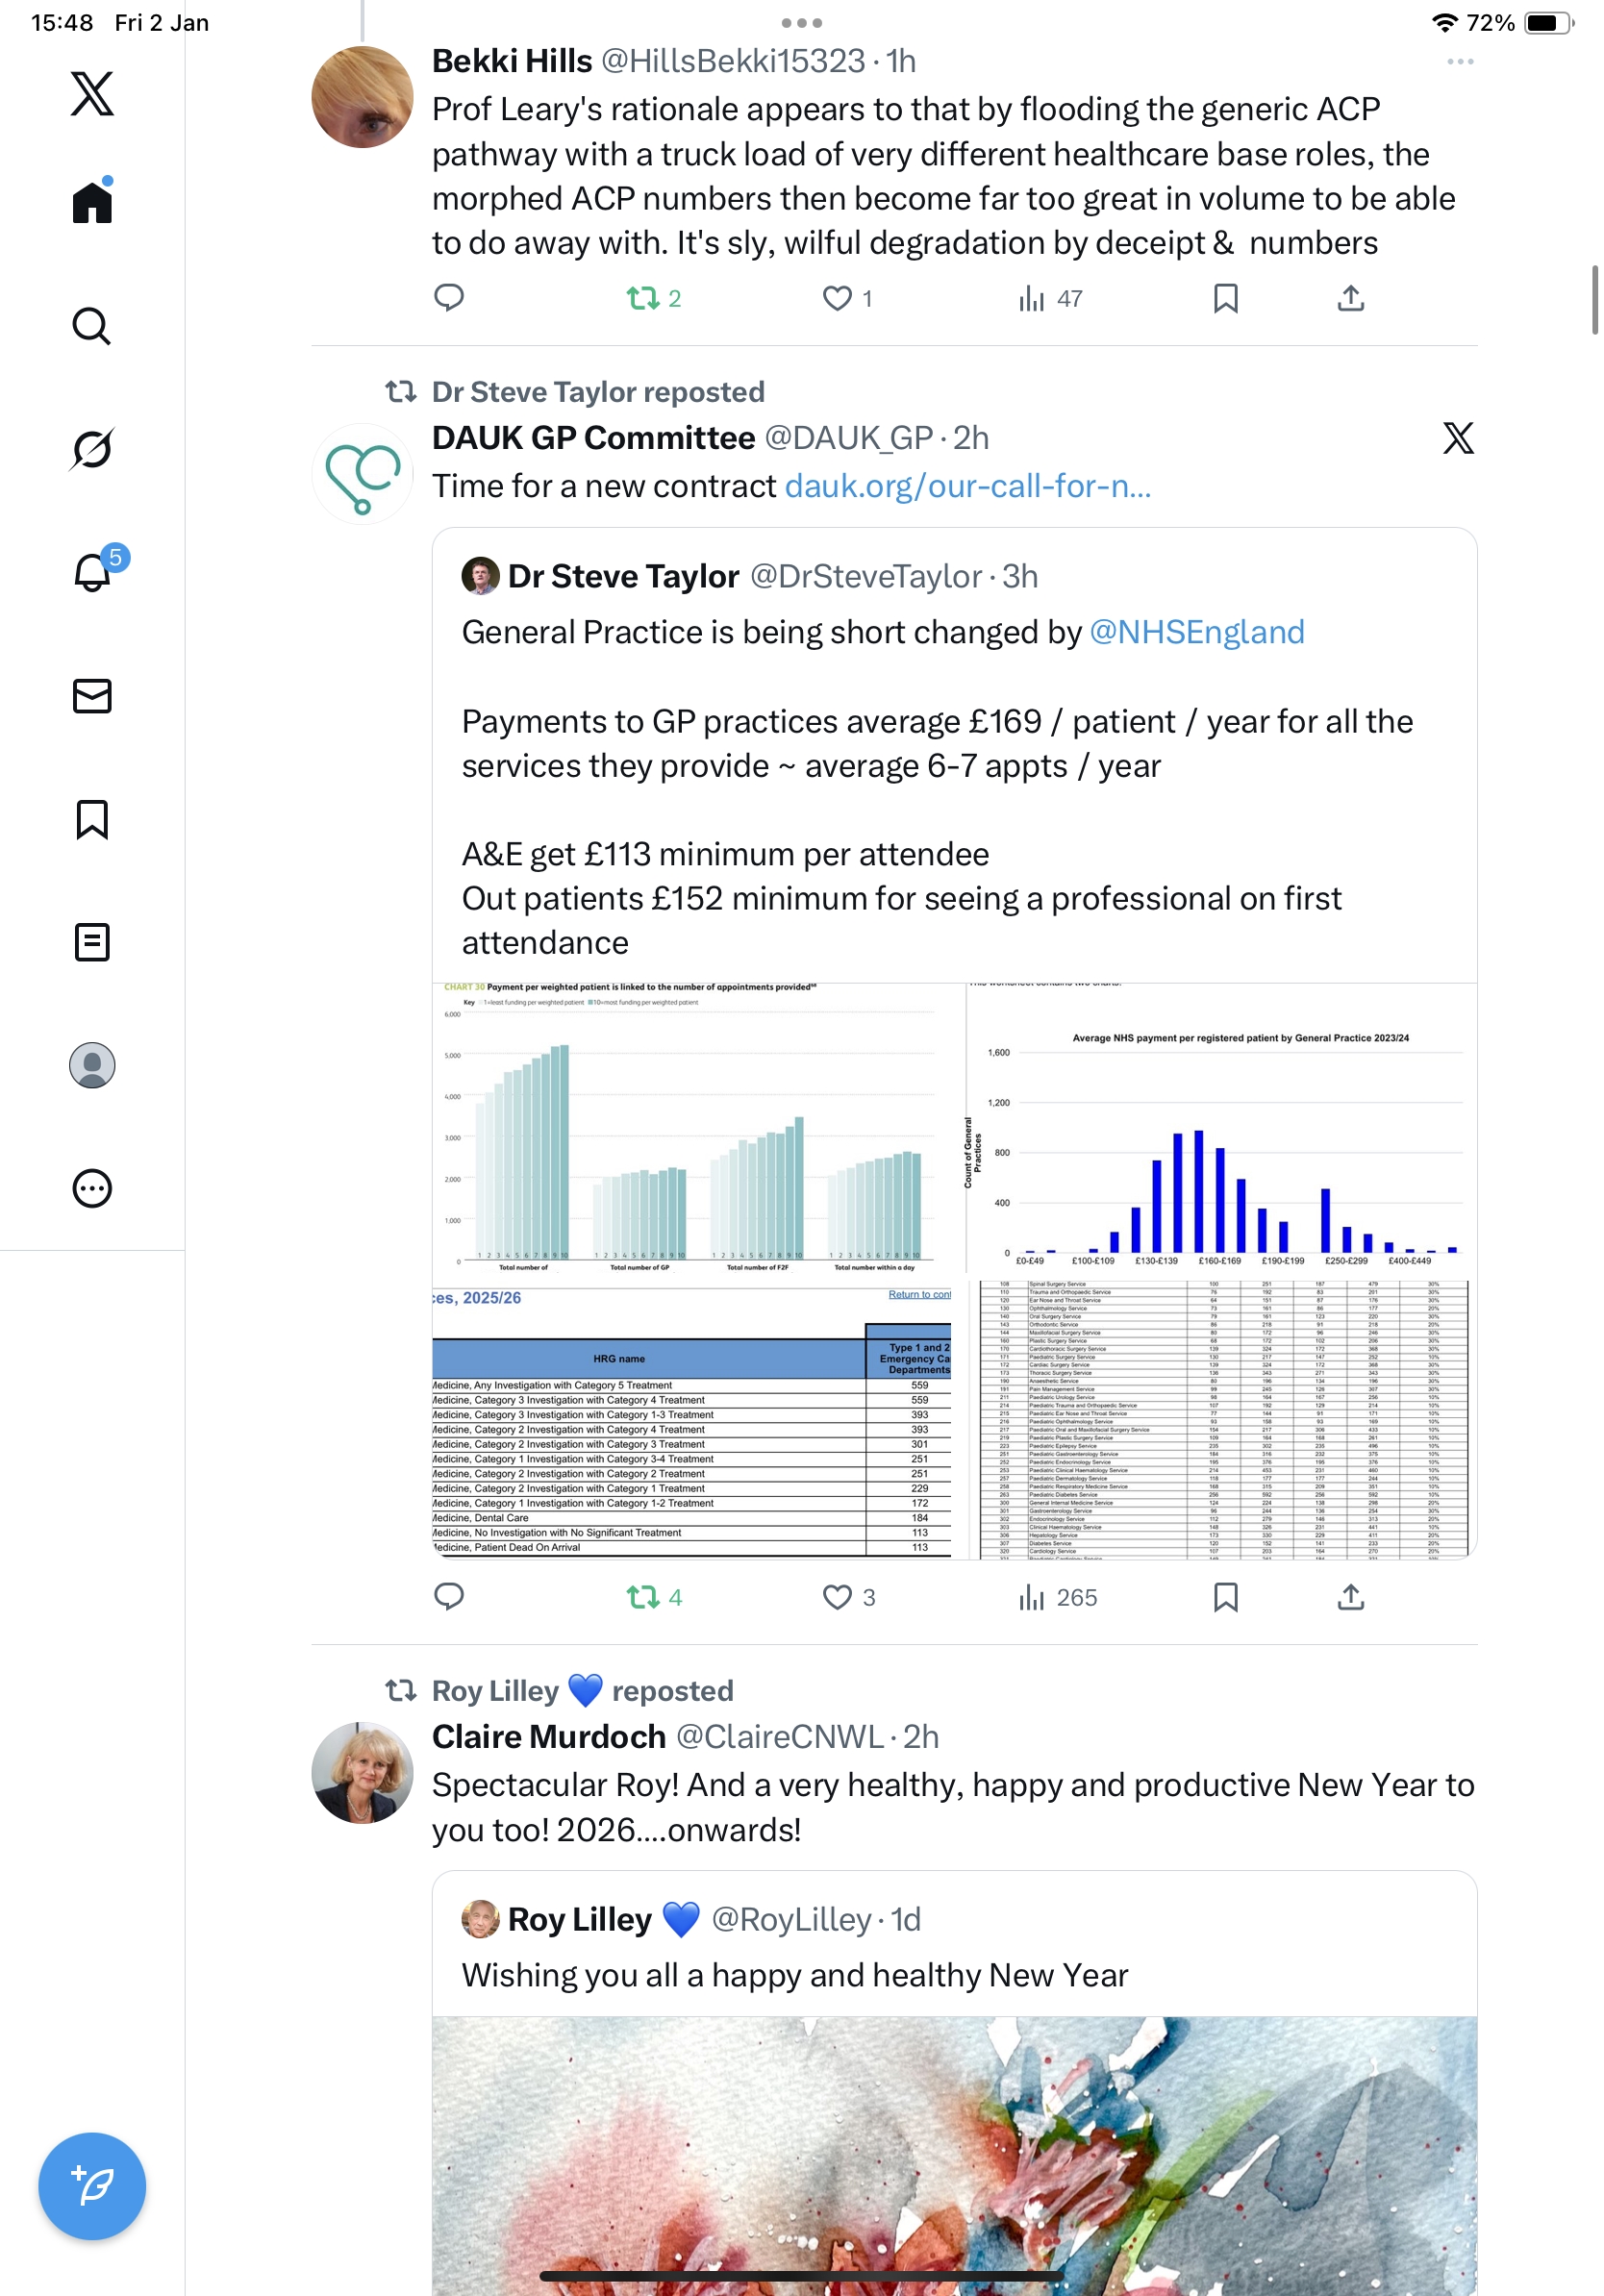
Task: Open the Bookmarks tab in sidebar
Action: [x=92, y=819]
